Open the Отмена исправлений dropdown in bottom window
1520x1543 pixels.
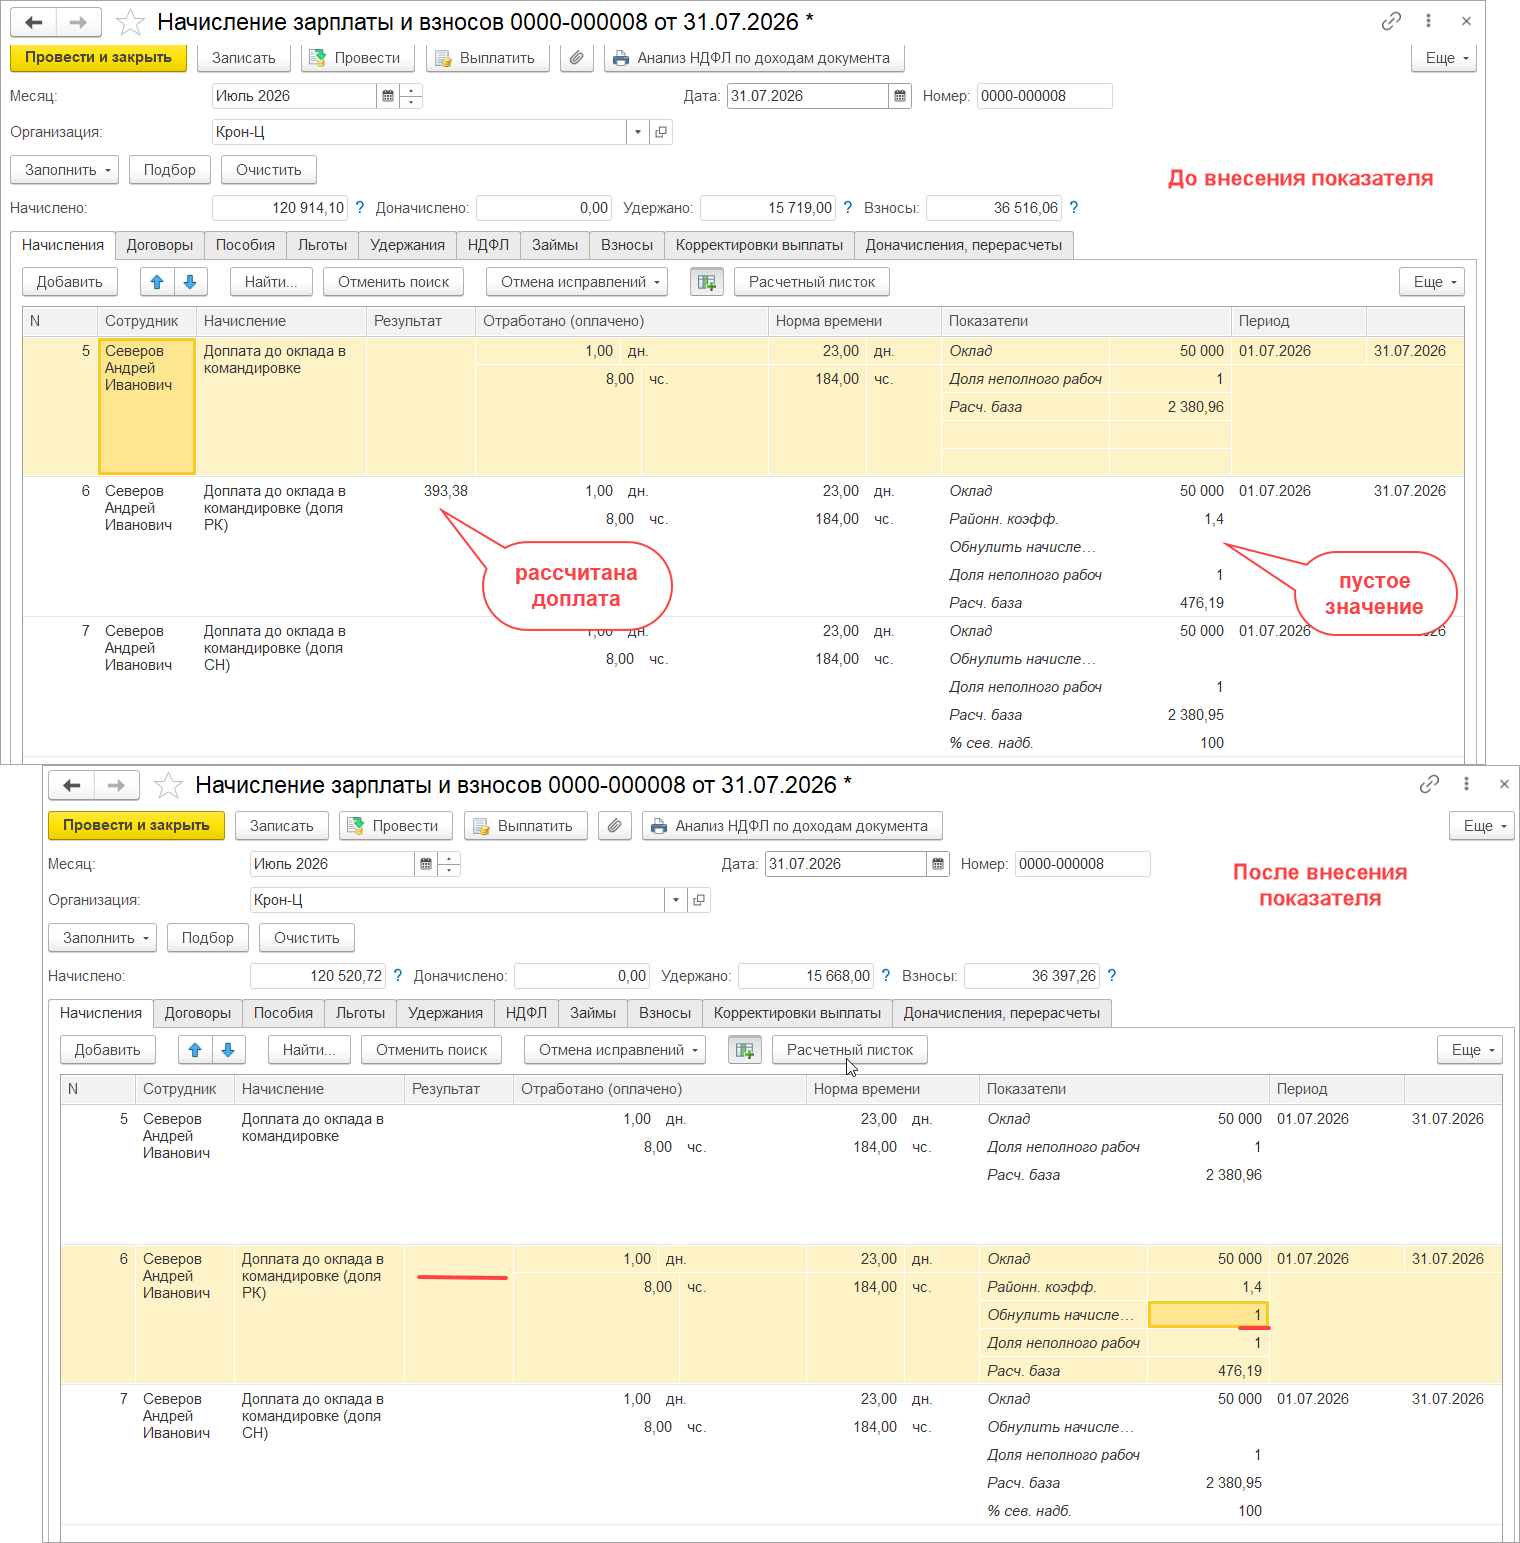tap(615, 1050)
